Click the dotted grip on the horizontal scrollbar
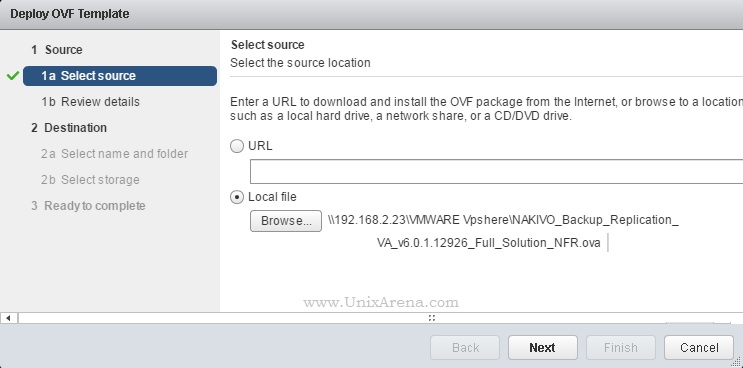 click(x=432, y=318)
